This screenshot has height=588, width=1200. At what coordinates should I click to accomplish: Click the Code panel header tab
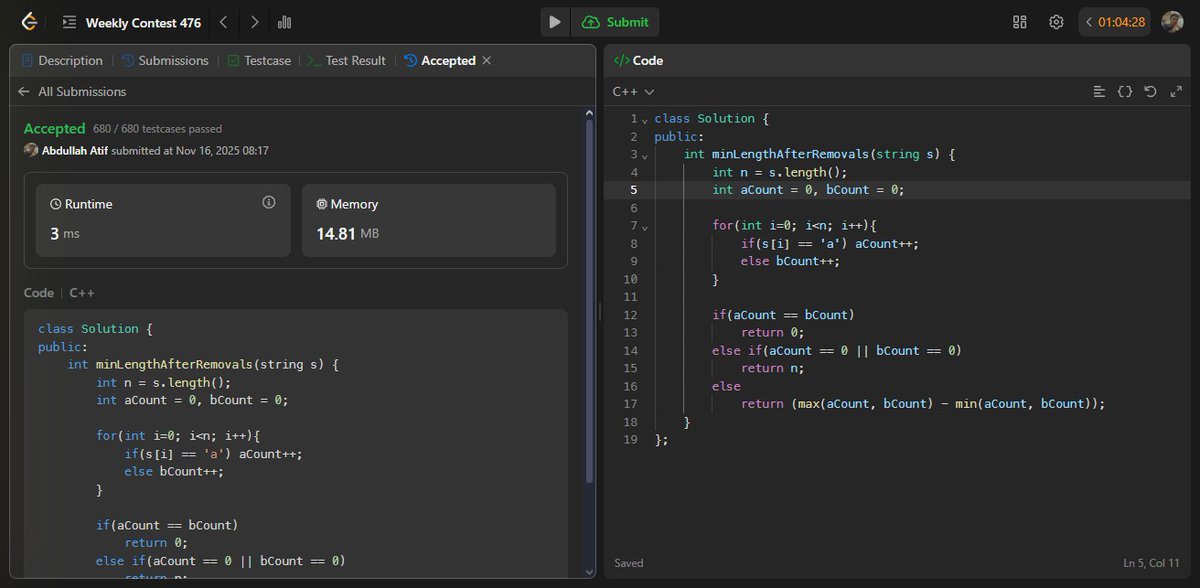click(639, 61)
